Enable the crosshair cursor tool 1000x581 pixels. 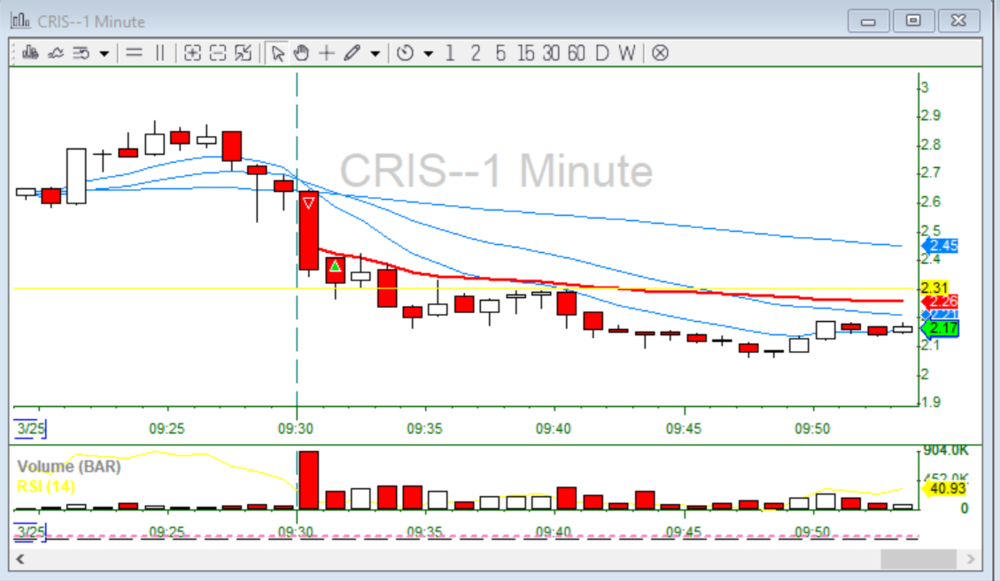pyautogui.click(x=326, y=53)
